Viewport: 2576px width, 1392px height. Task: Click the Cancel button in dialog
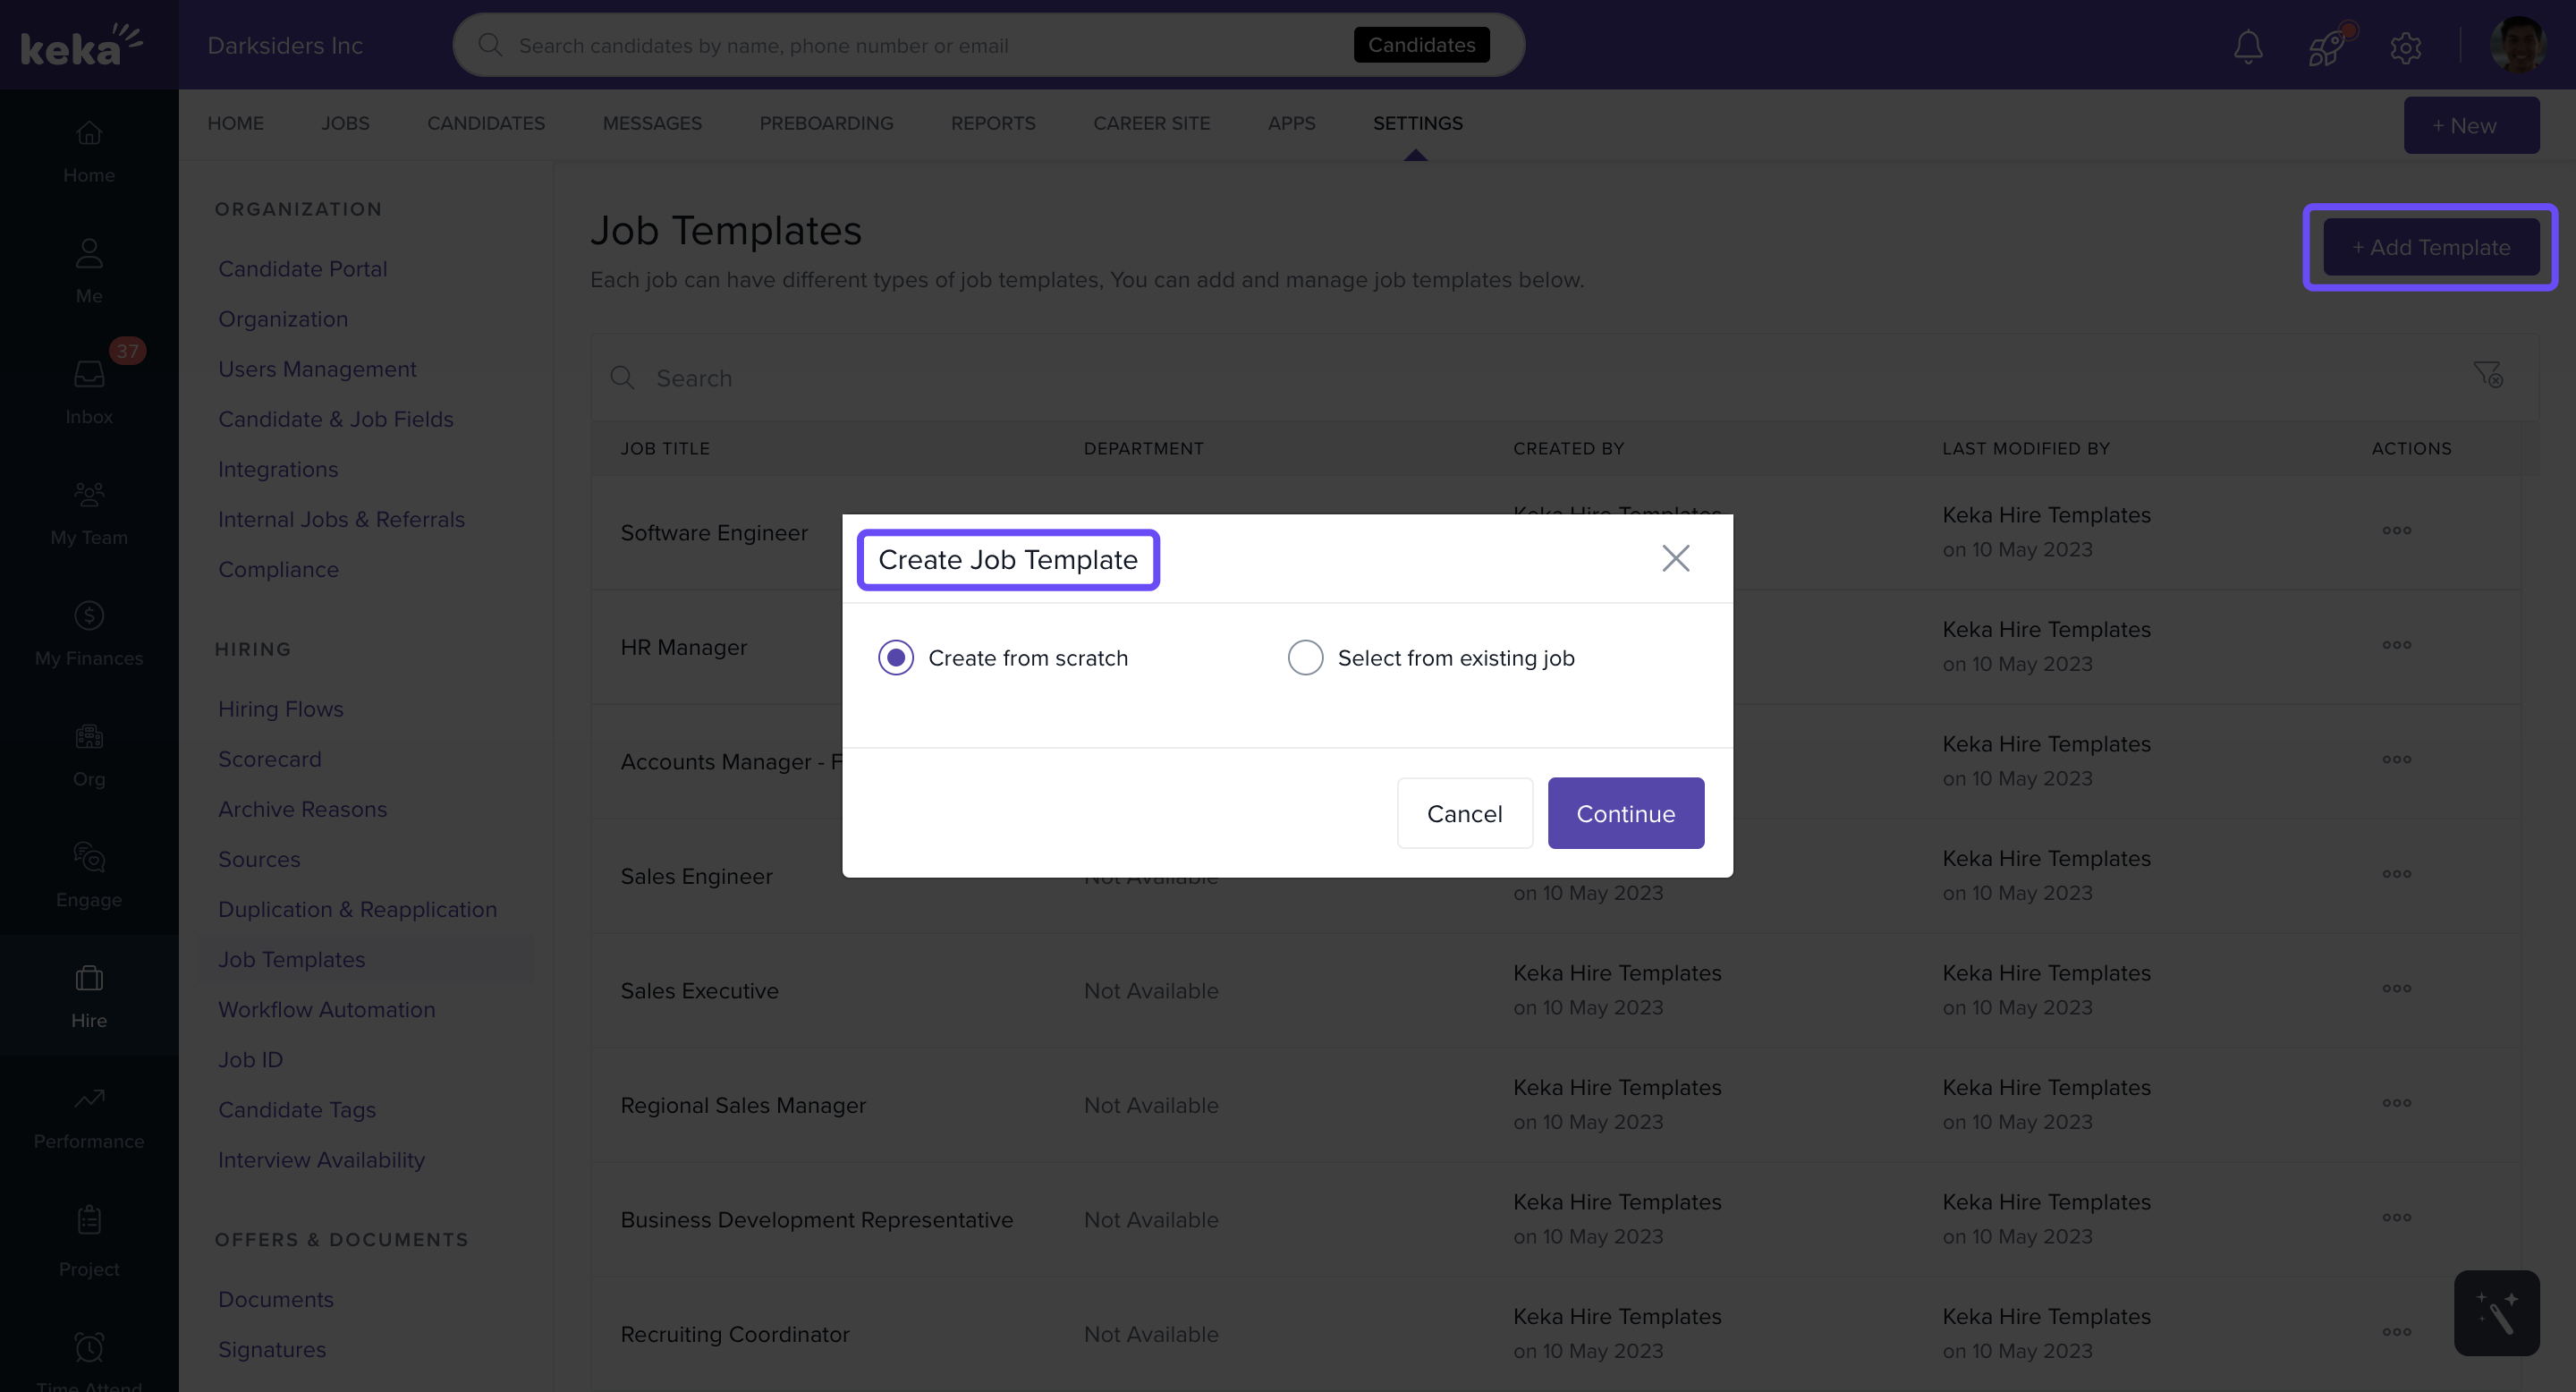coord(1464,813)
